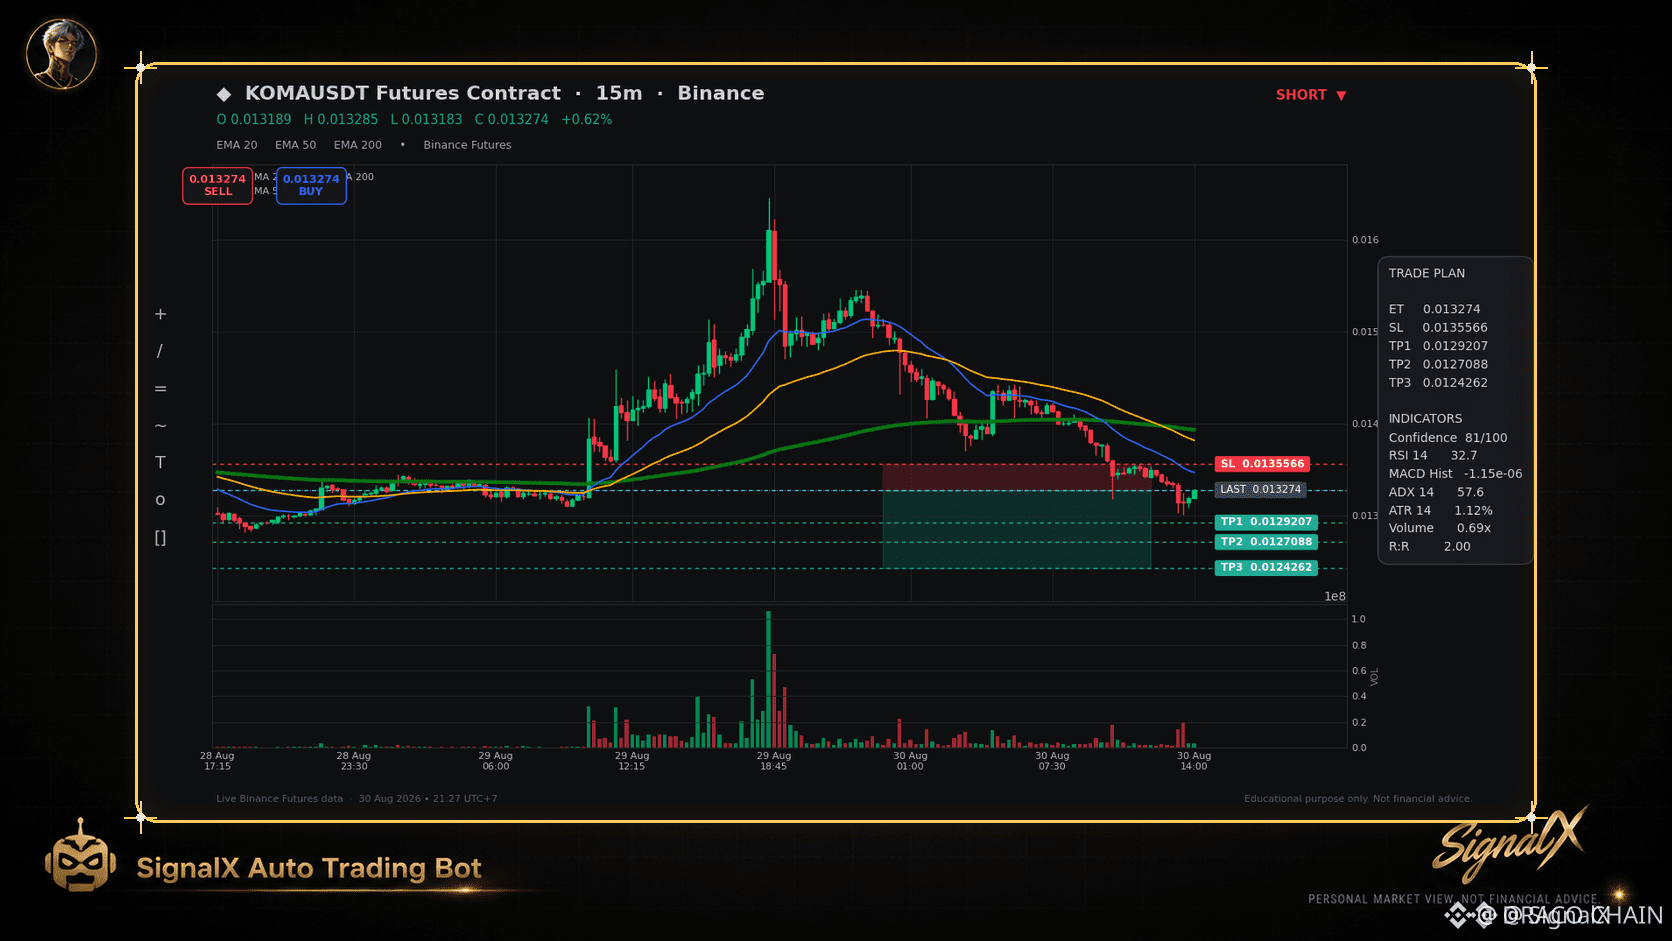Screen dimensions: 1672x941
Task: Click the LAST 0.013274 price tag
Action: tap(1260, 490)
